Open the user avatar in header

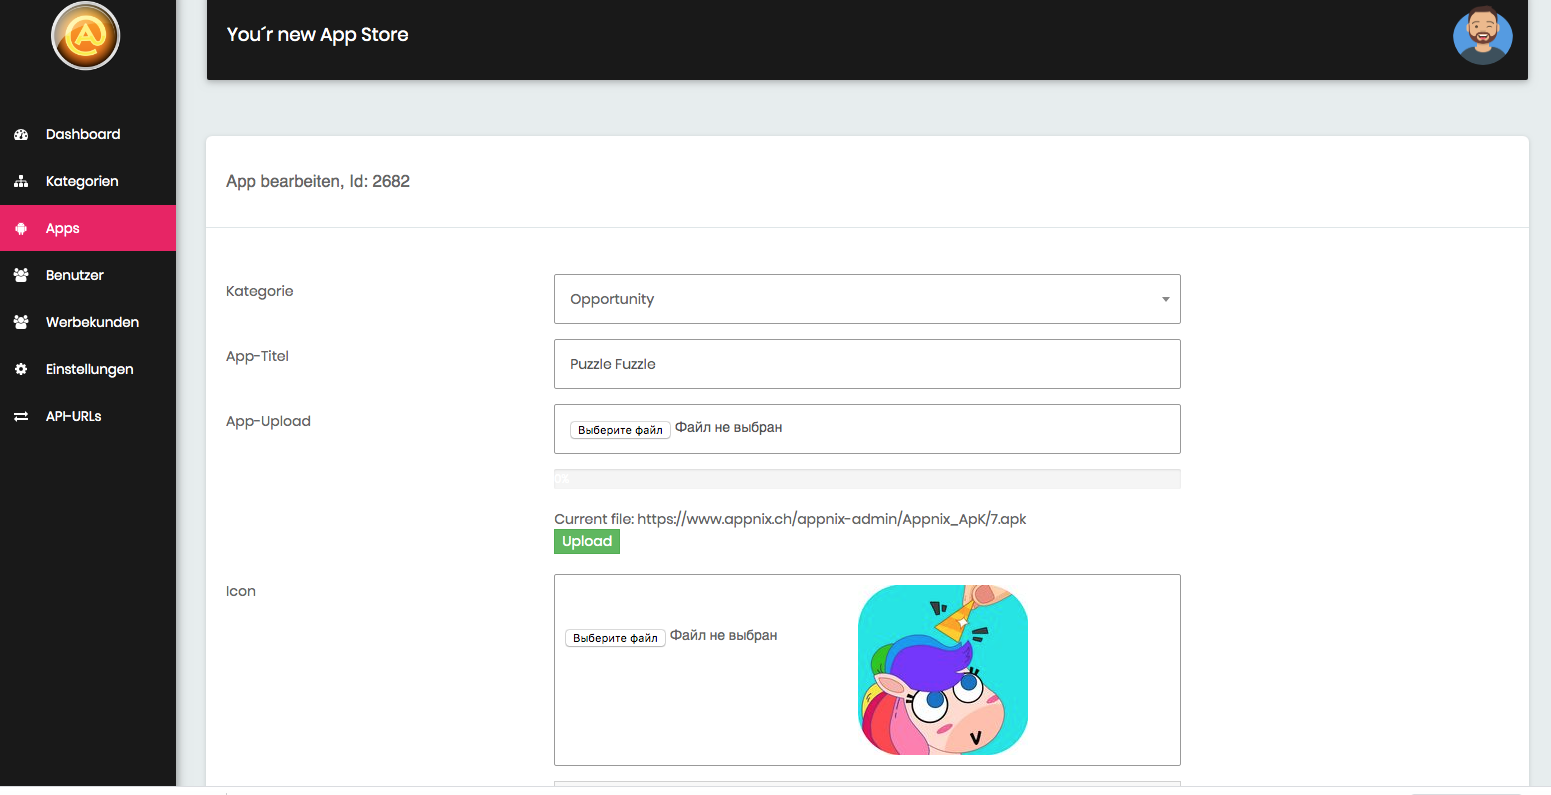click(x=1482, y=36)
